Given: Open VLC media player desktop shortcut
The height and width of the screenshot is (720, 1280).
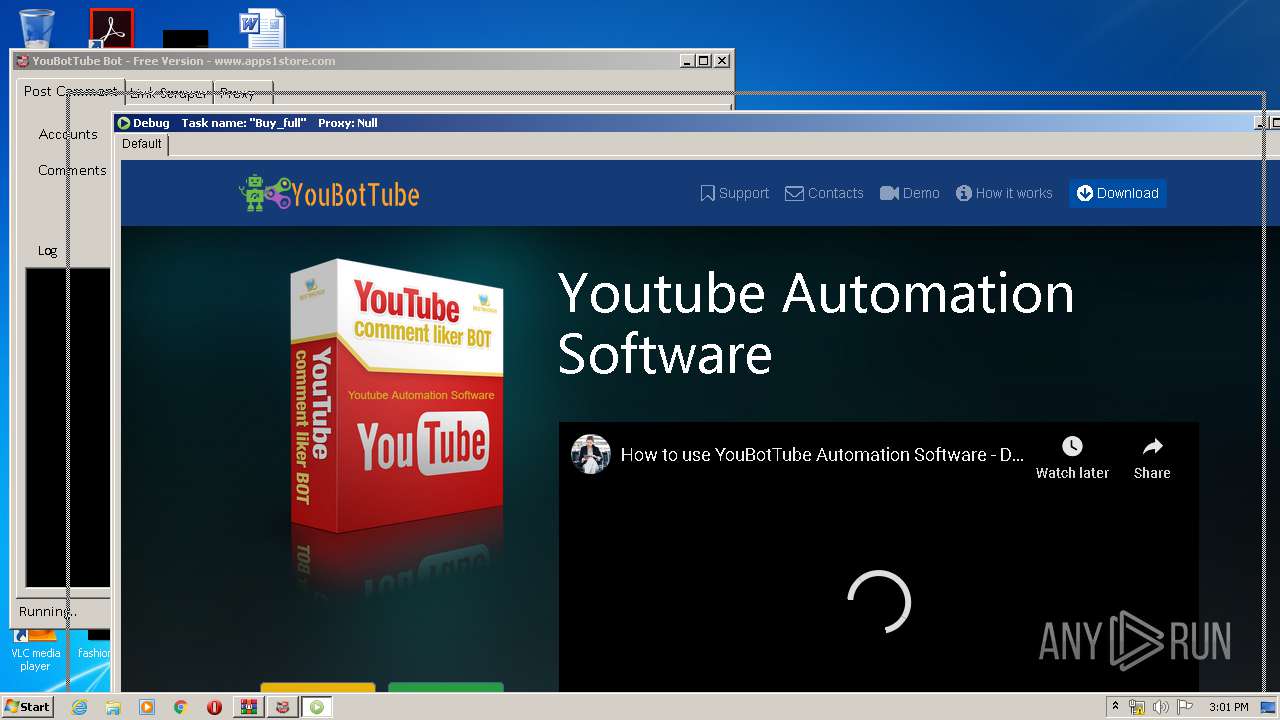Looking at the screenshot, I should tap(35, 650).
